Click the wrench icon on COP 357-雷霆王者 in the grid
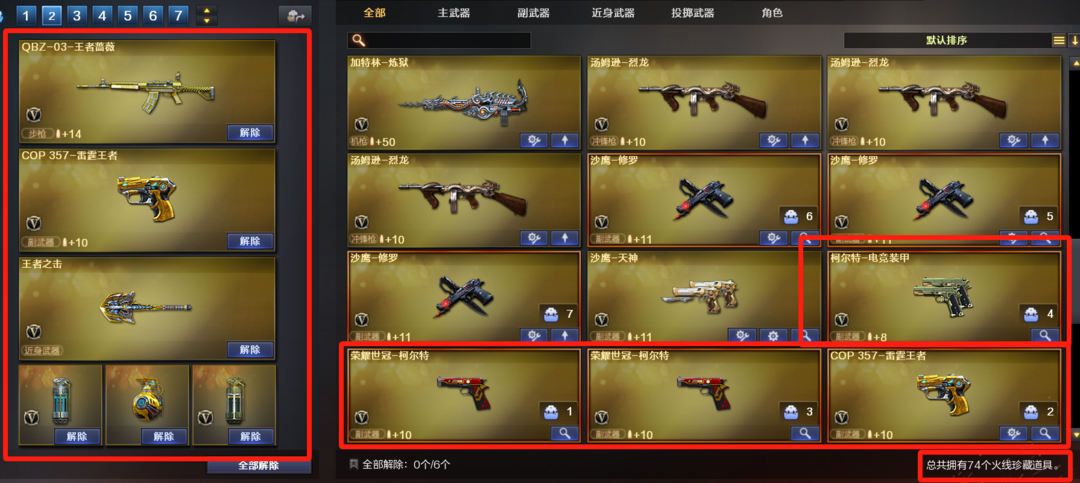The width and height of the screenshot is (1080, 483). (x=1012, y=433)
